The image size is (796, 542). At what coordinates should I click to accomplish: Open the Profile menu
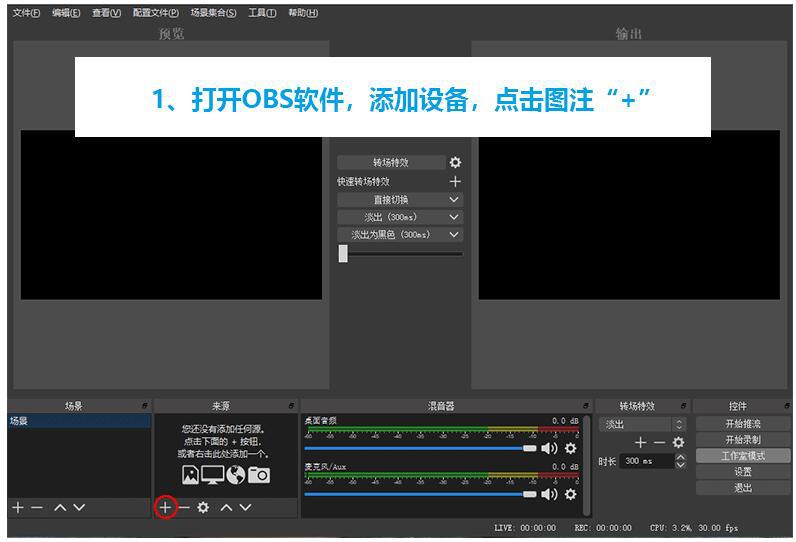pyautogui.click(x=155, y=13)
